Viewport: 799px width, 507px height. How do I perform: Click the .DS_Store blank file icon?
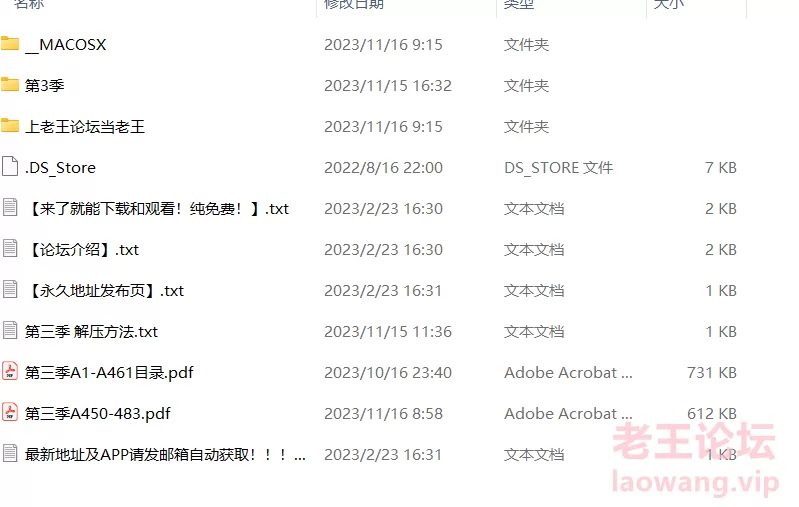point(10,167)
